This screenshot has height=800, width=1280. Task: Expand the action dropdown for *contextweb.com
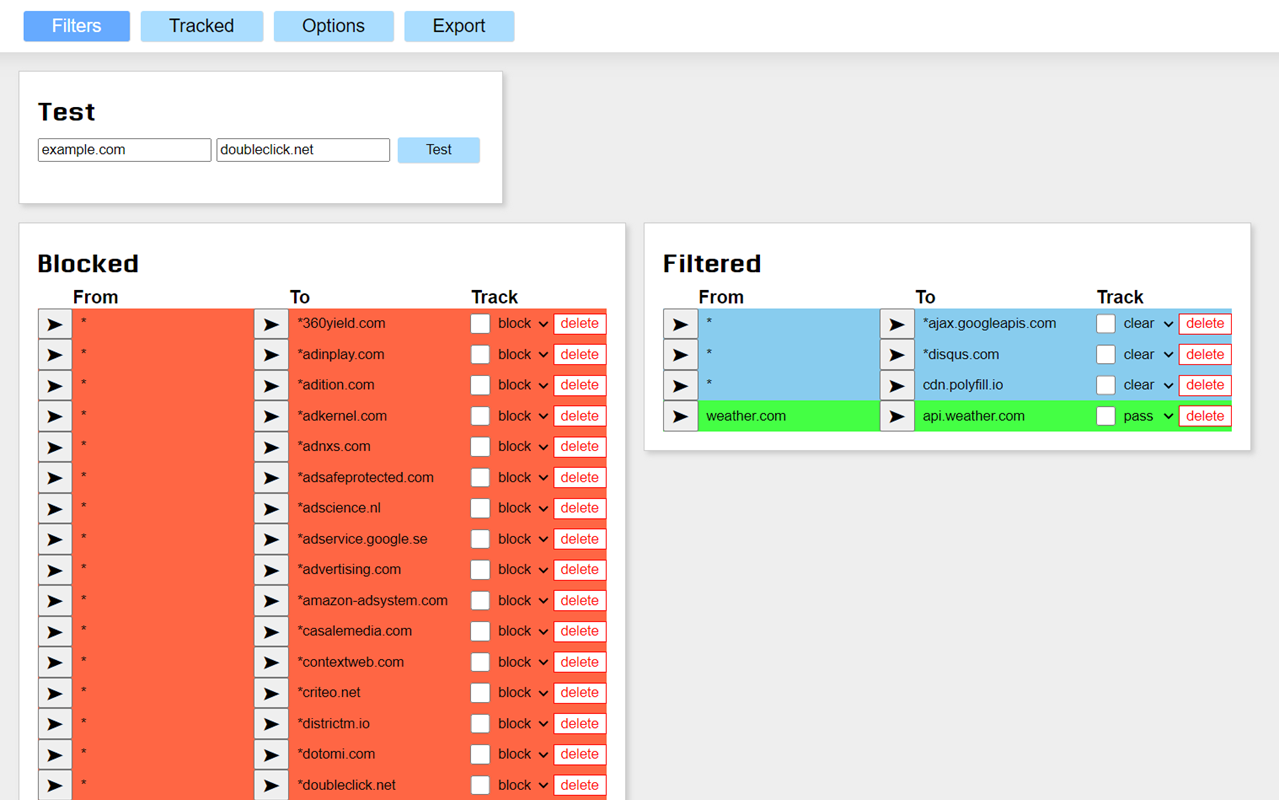523,662
